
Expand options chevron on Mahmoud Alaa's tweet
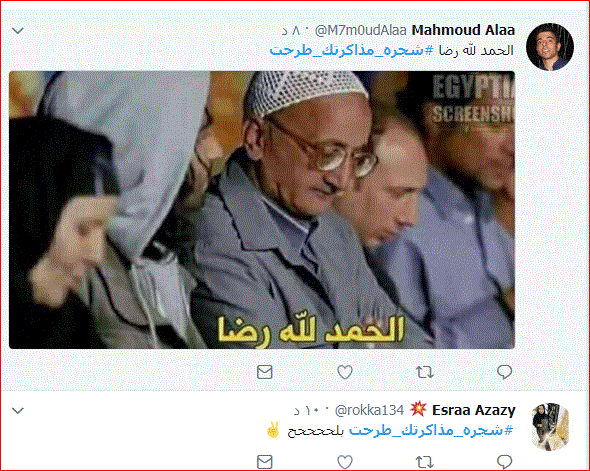[18, 30]
